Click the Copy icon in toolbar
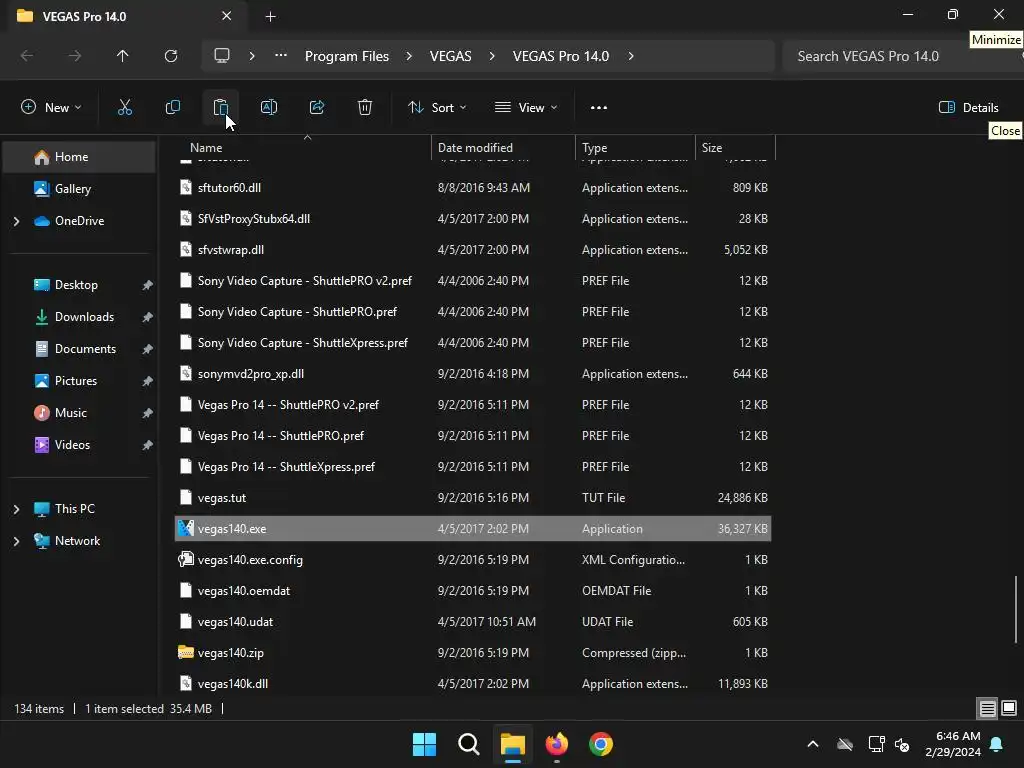 pyautogui.click(x=172, y=108)
